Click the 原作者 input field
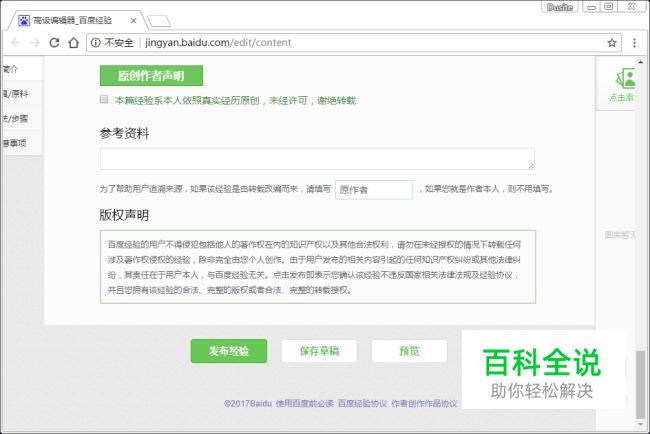The width and height of the screenshot is (650, 434). click(374, 190)
